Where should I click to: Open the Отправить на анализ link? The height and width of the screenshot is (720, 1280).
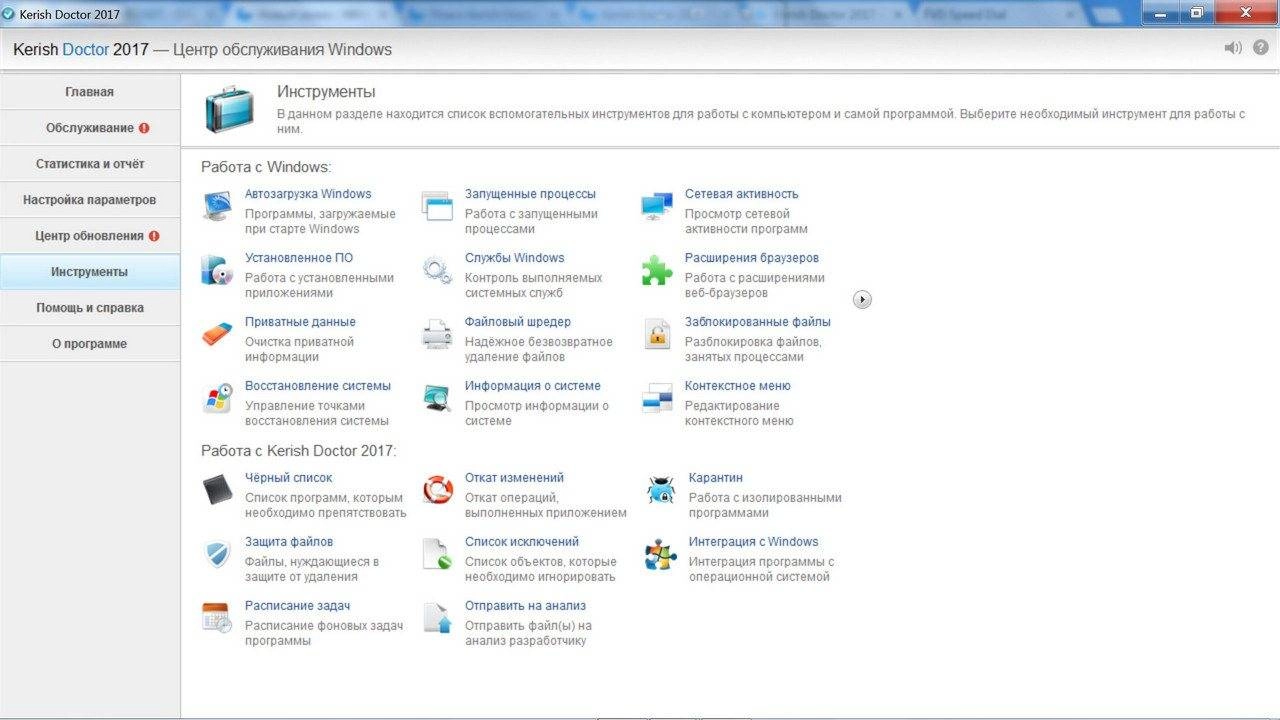525,606
